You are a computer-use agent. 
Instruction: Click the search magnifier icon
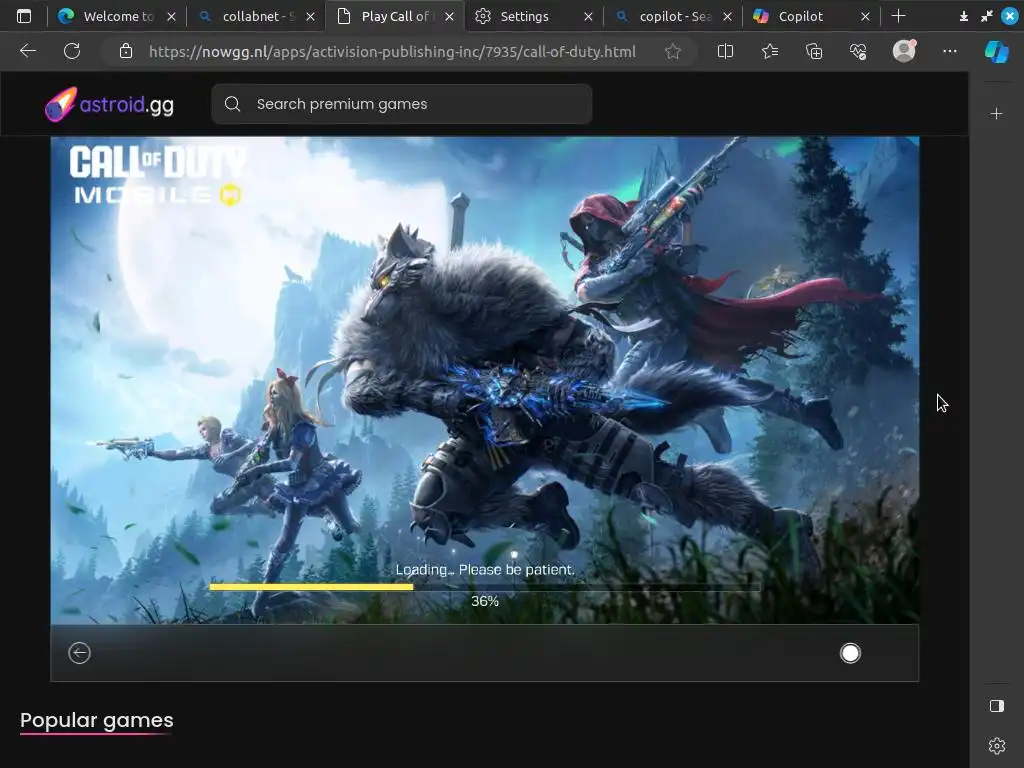232,104
